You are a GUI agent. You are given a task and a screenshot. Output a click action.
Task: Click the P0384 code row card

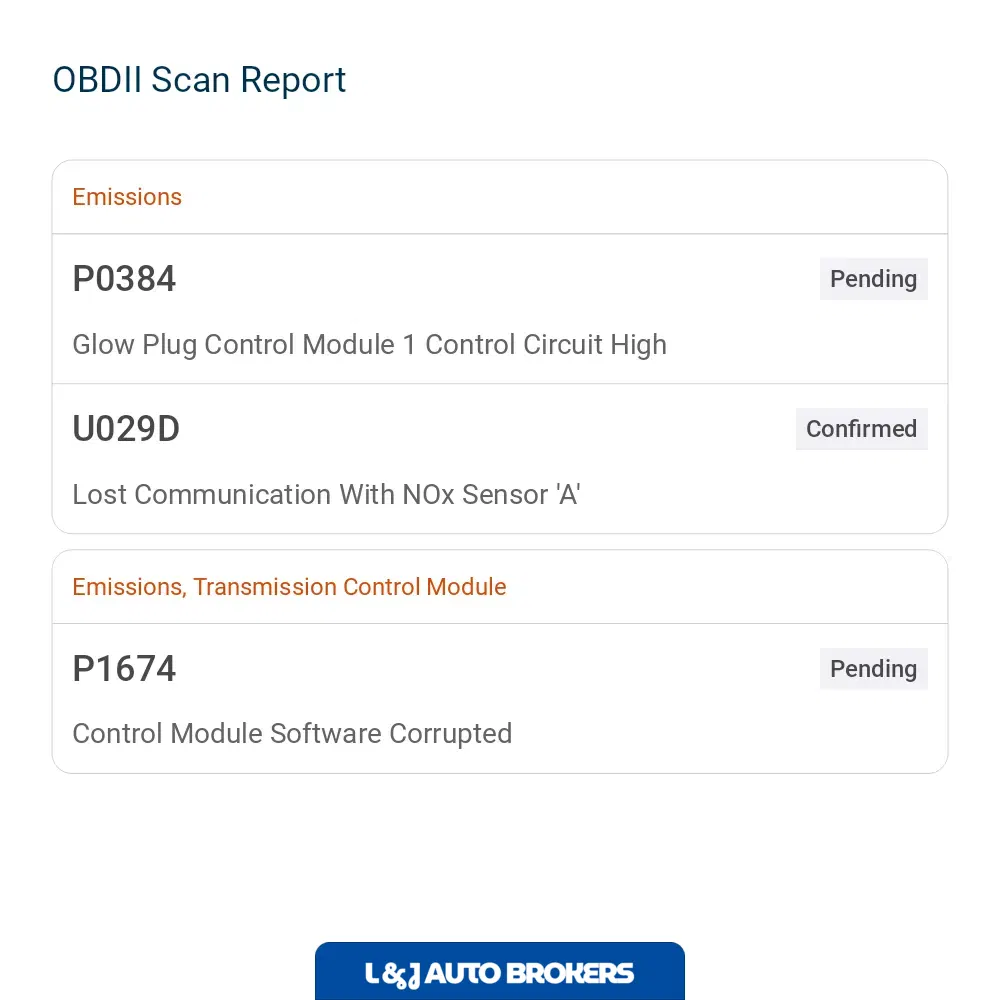point(500,309)
